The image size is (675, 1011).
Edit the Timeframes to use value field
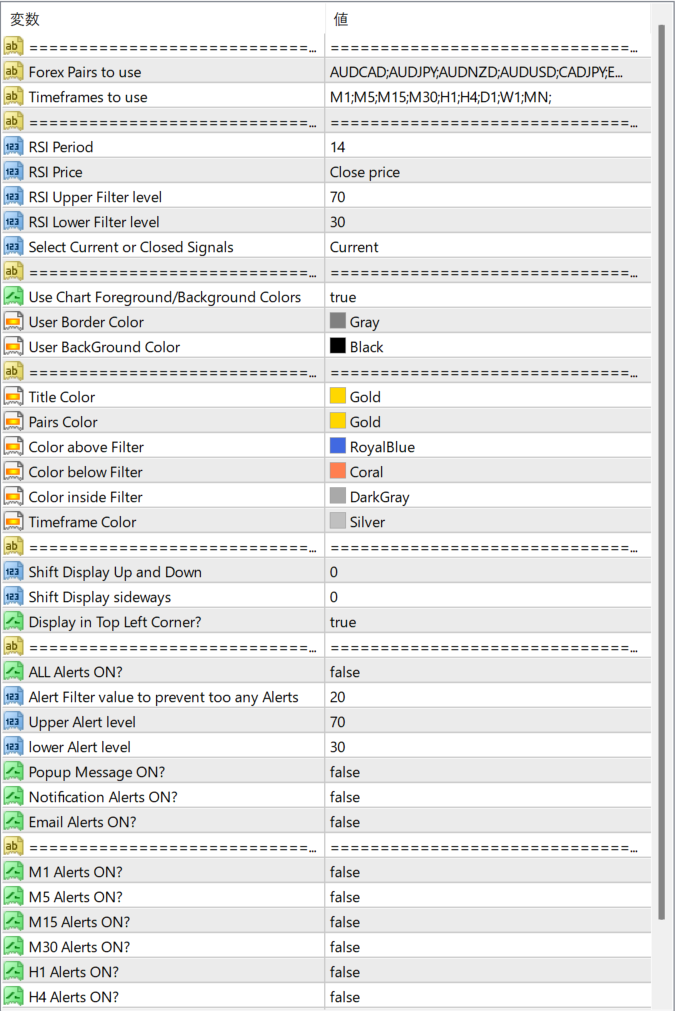(x=488, y=97)
